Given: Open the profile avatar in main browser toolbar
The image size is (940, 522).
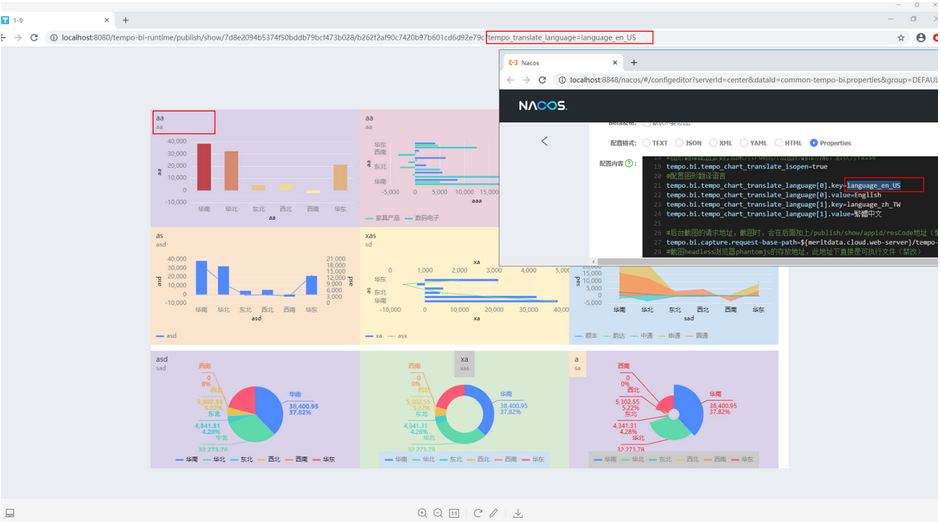Looking at the screenshot, I should [x=921, y=37].
